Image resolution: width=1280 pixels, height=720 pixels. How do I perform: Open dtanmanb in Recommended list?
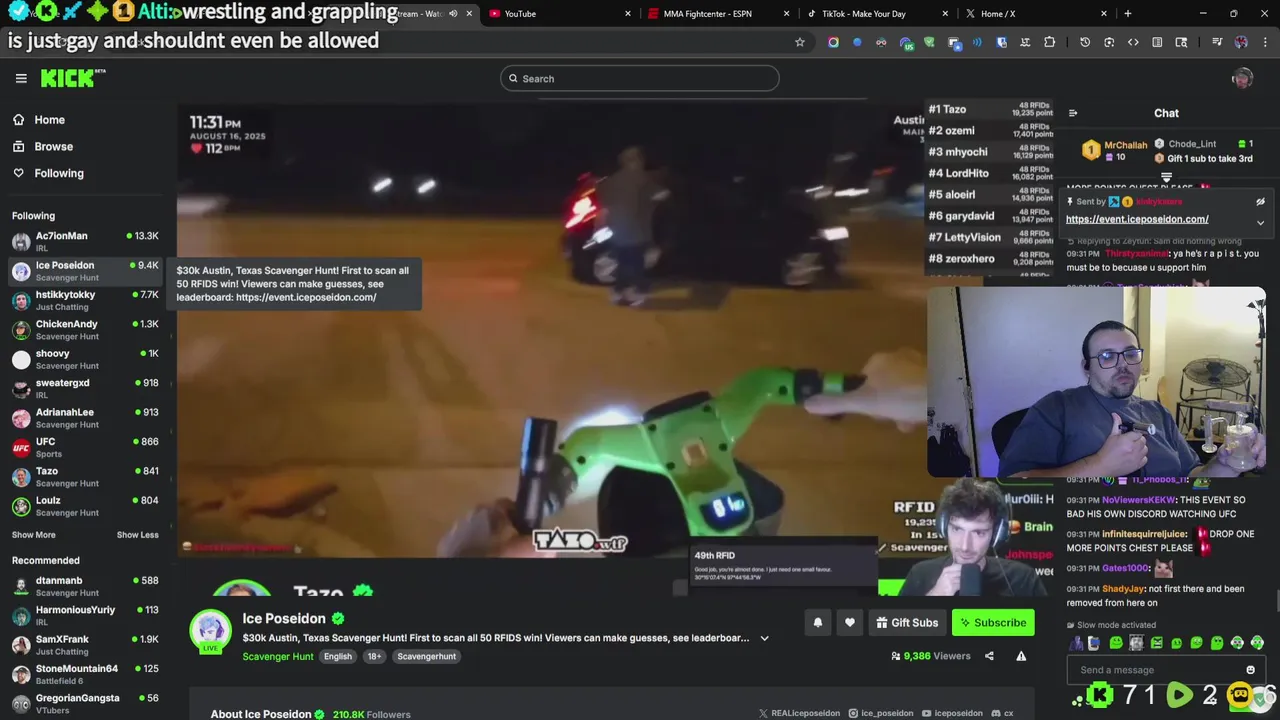85,586
